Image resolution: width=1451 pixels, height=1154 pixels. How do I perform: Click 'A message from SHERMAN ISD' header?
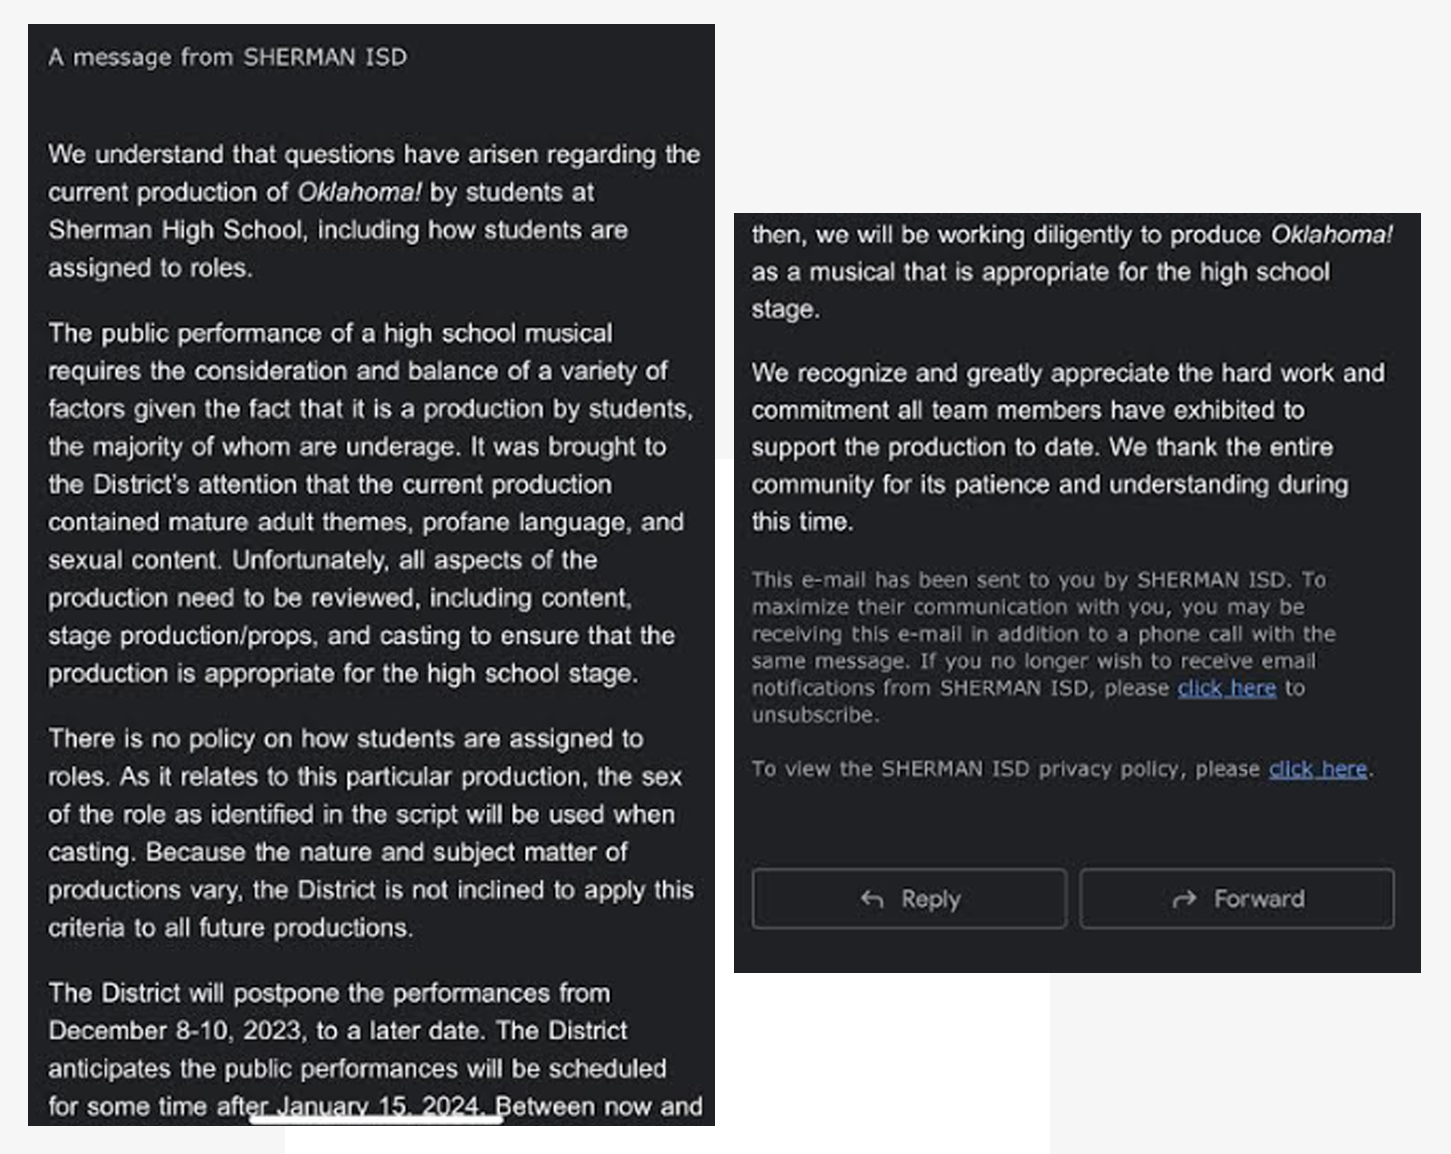(228, 57)
